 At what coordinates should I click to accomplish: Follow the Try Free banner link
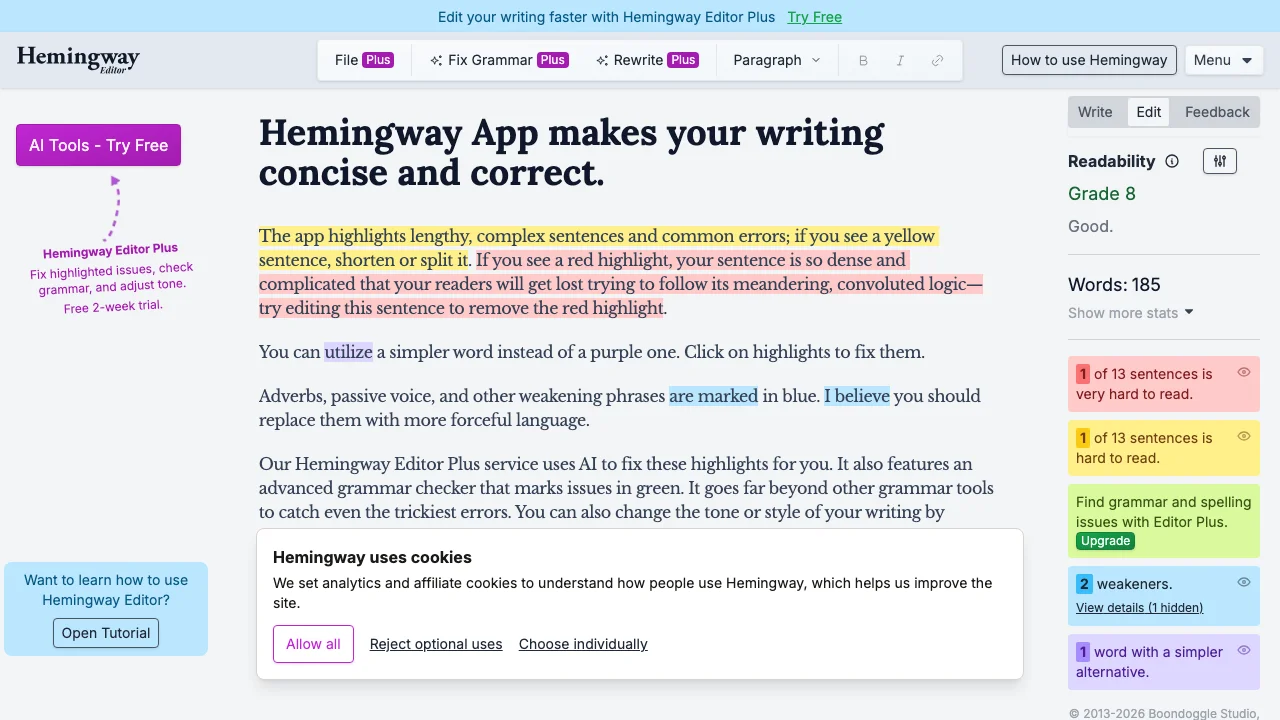[814, 17]
